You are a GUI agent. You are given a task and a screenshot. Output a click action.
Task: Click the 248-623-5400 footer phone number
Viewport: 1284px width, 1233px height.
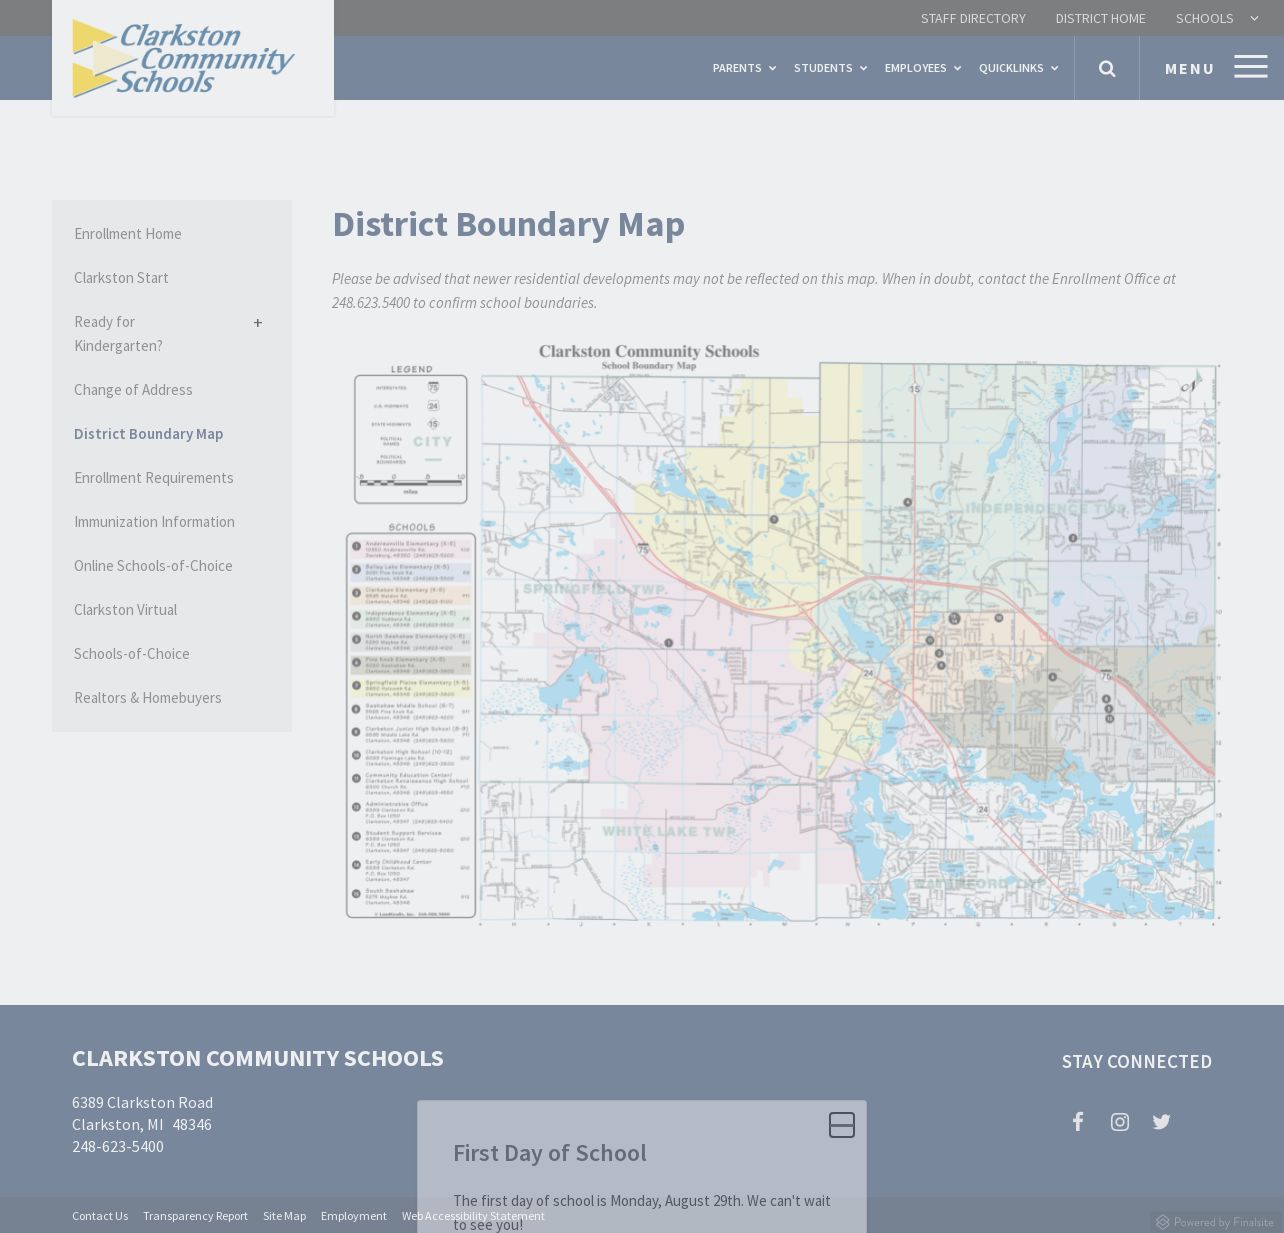(118, 1147)
